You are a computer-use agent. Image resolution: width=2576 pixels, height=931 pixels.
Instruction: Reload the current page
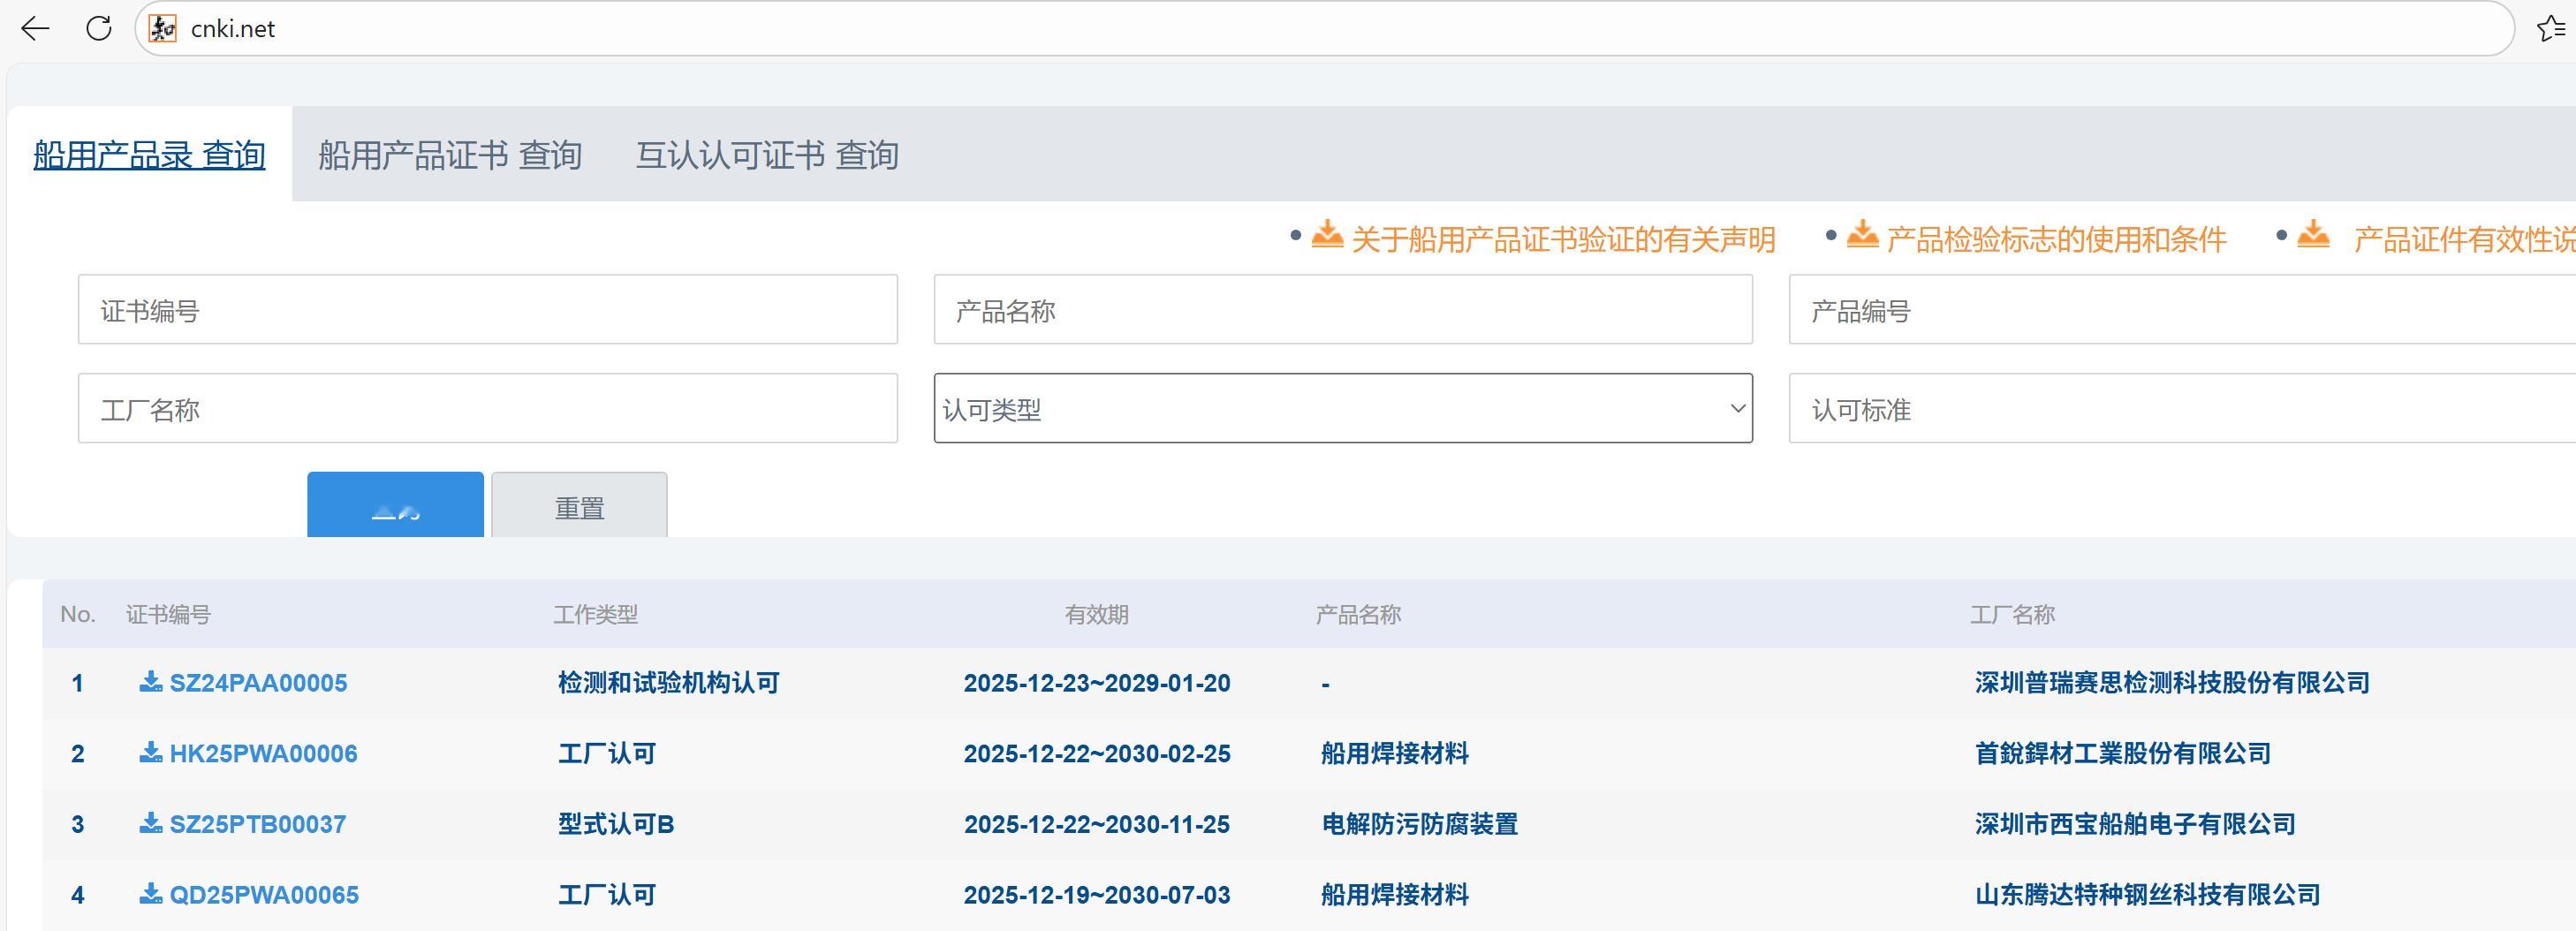click(99, 29)
